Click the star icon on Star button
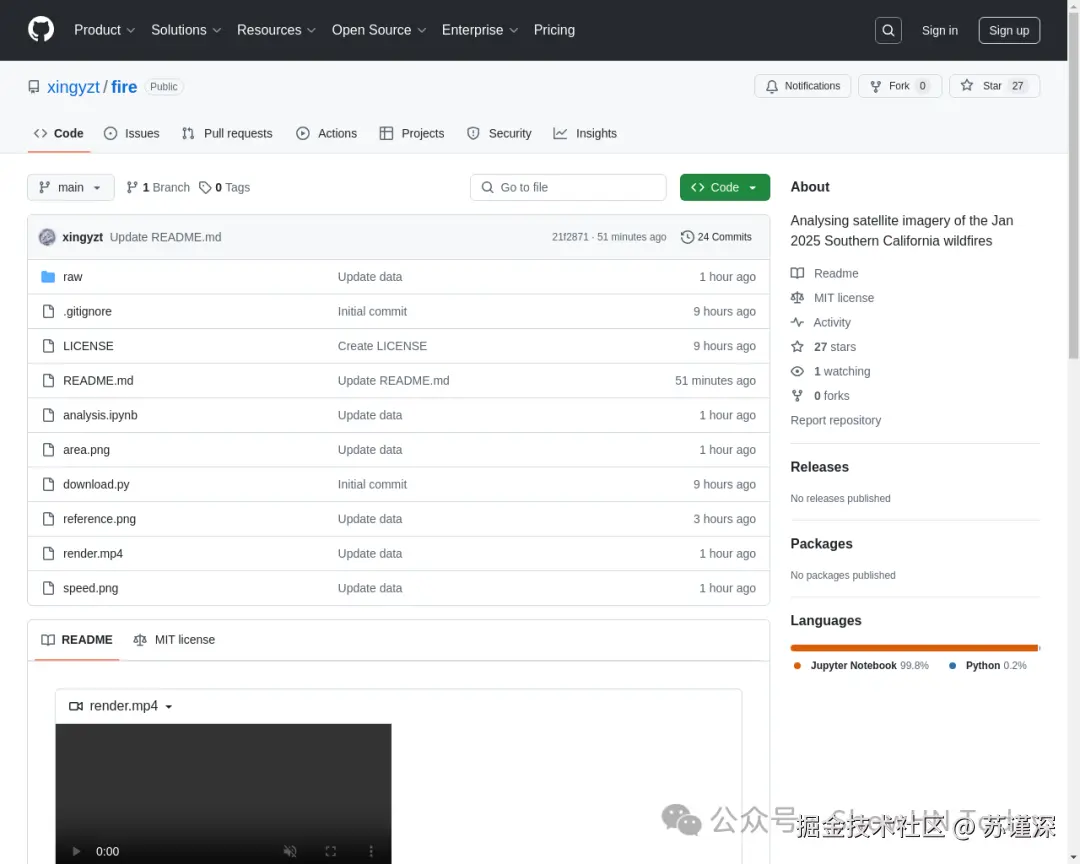Viewport: 1080px width, 864px height. coord(967,85)
